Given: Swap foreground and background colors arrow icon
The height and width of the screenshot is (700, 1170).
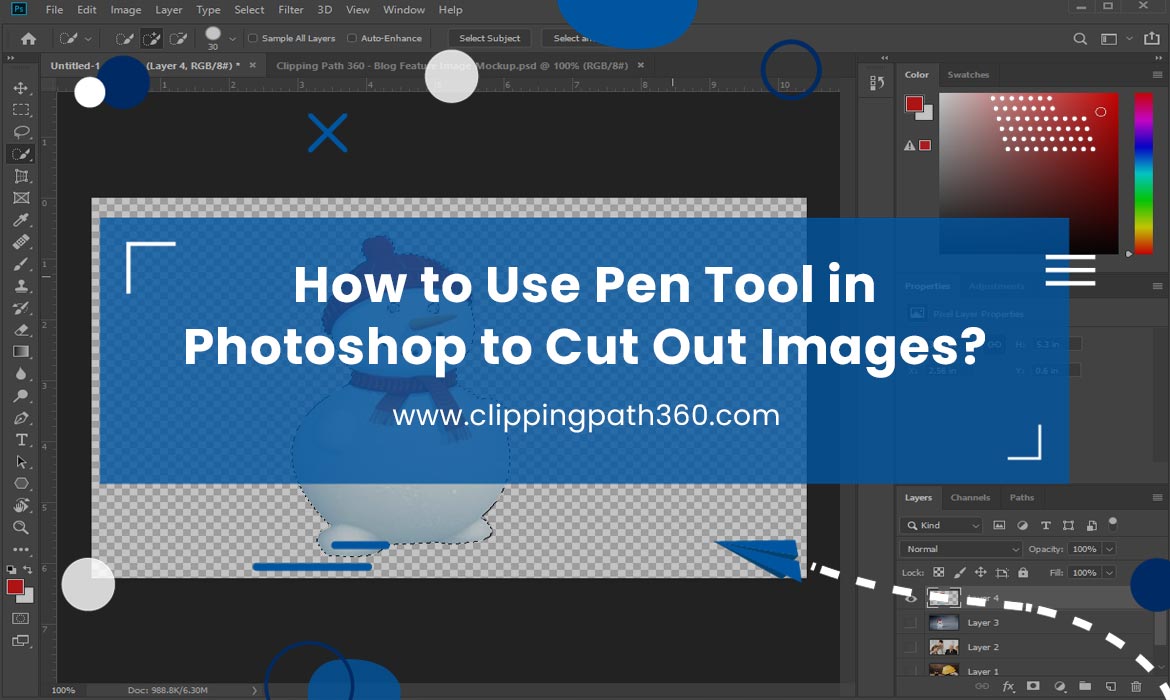Looking at the screenshot, I should tap(28, 569).
